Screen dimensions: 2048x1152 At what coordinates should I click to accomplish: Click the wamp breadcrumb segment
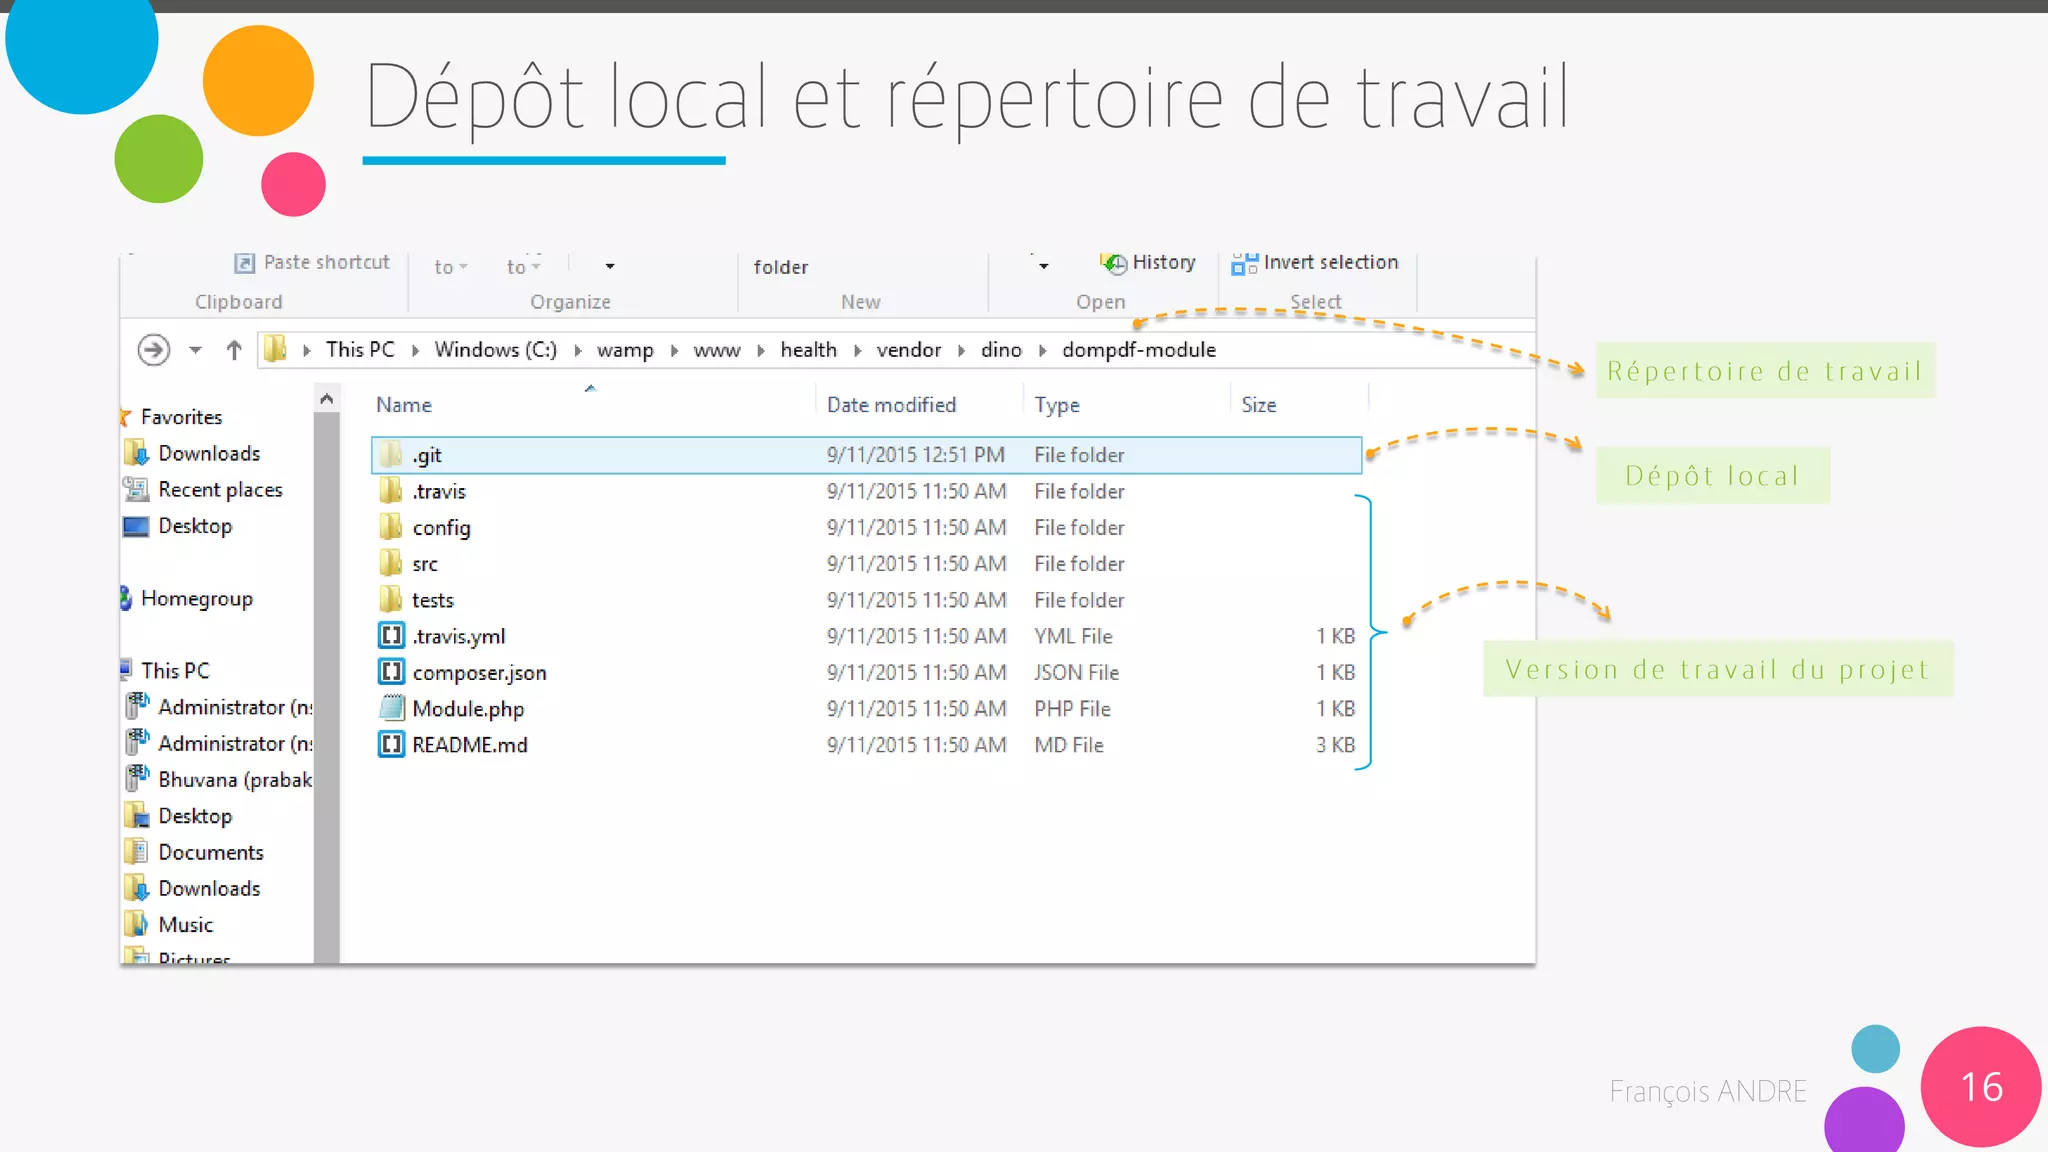coord(625,350)
